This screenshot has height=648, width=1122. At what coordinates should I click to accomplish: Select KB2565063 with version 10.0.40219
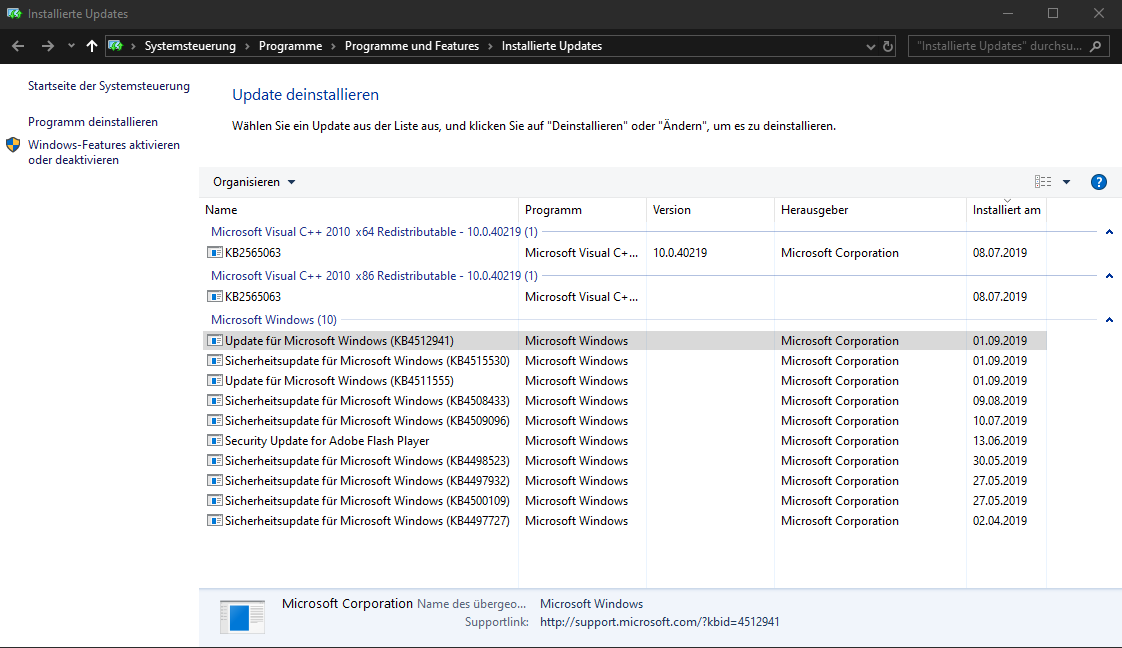625,252
